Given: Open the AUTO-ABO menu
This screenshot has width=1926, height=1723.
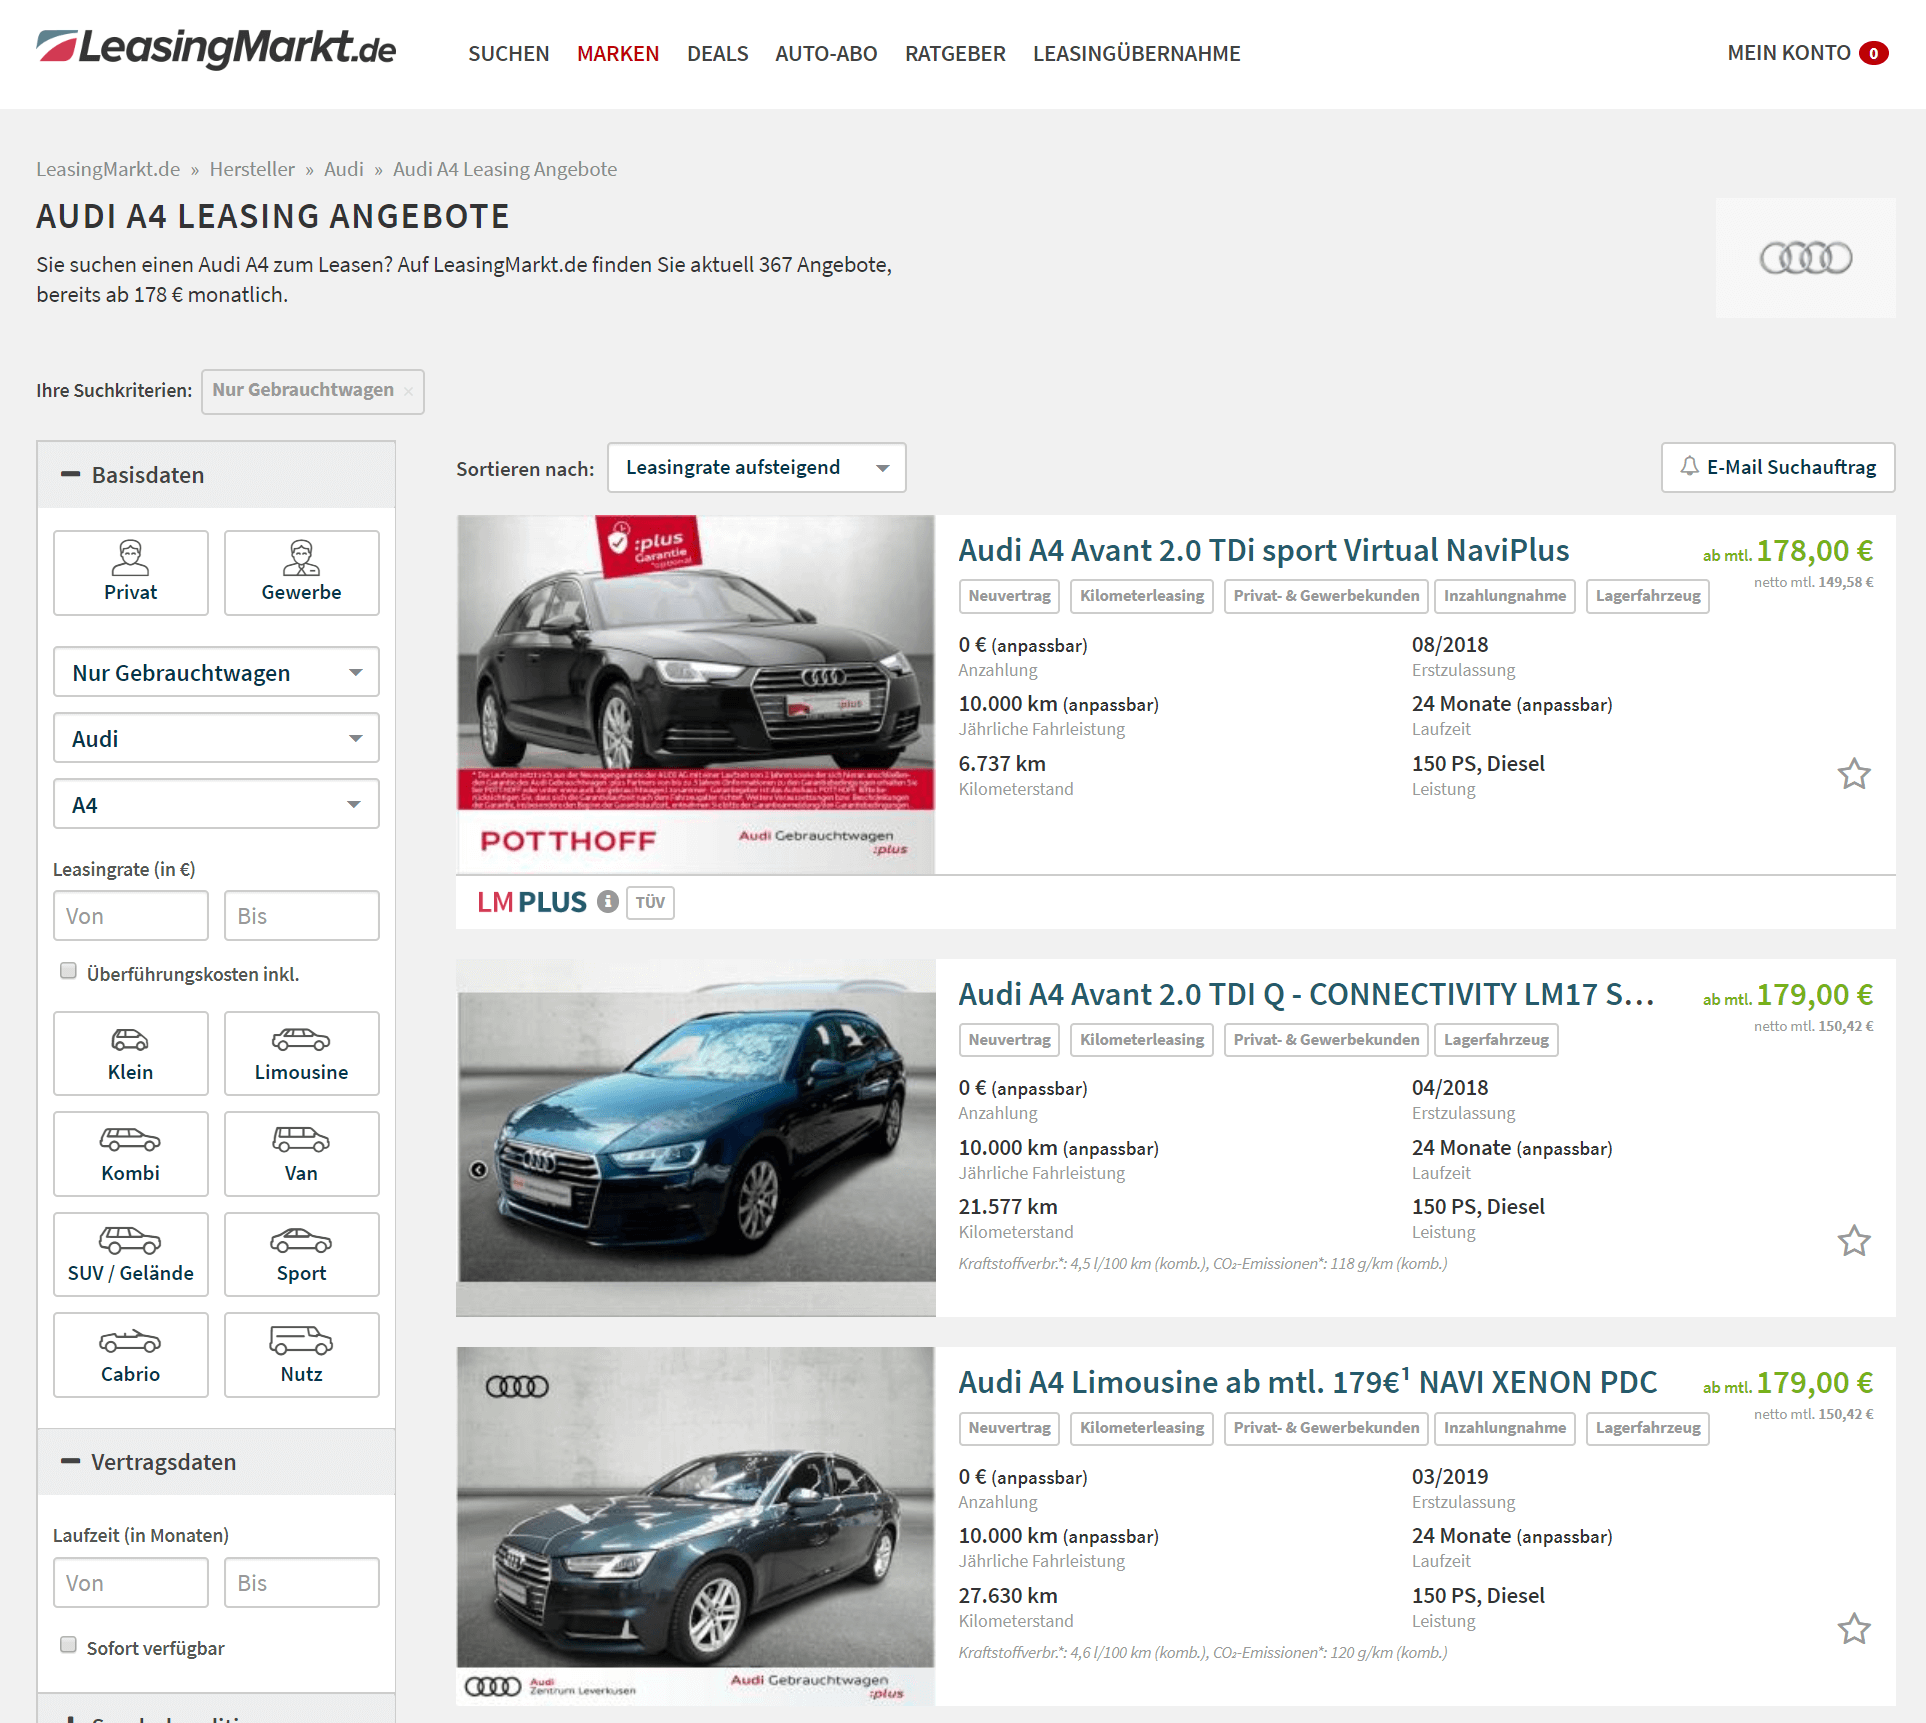Looking at the screenshot, I should point(826,53).
